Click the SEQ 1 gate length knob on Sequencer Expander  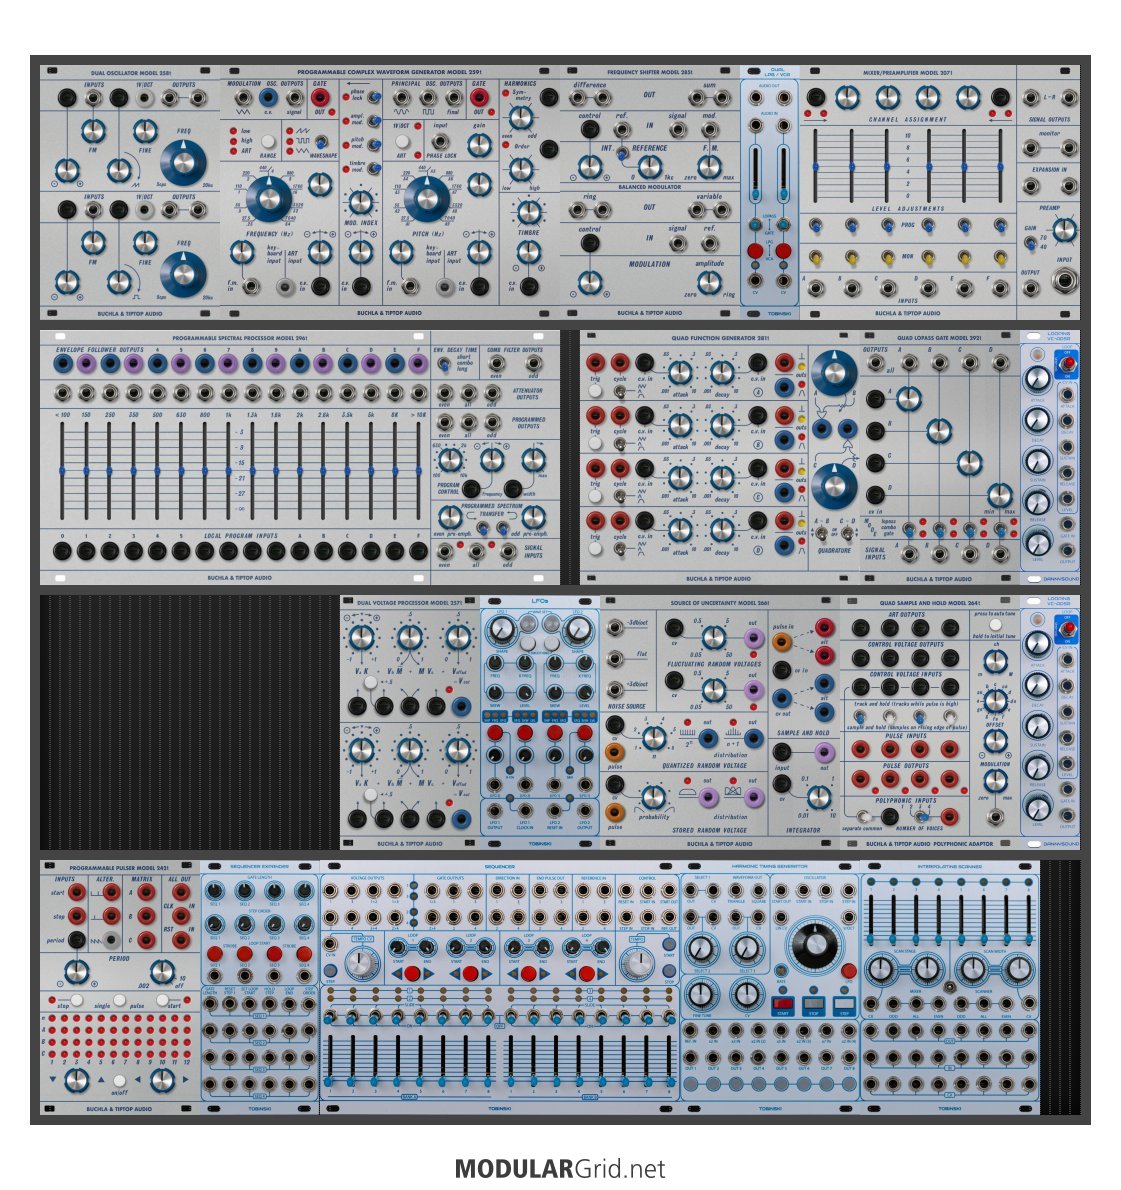(215, 891)
